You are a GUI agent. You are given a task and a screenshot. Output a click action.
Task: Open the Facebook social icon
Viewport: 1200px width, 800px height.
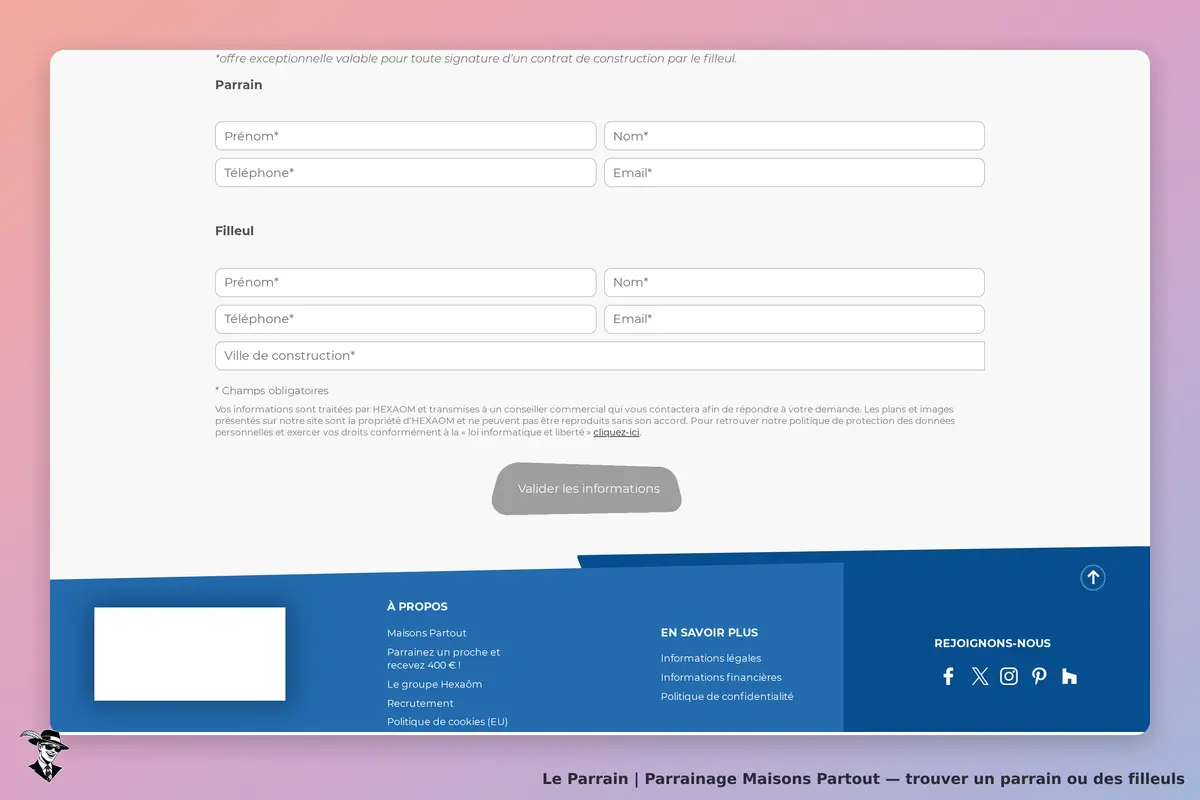click(x=949, y=676)
